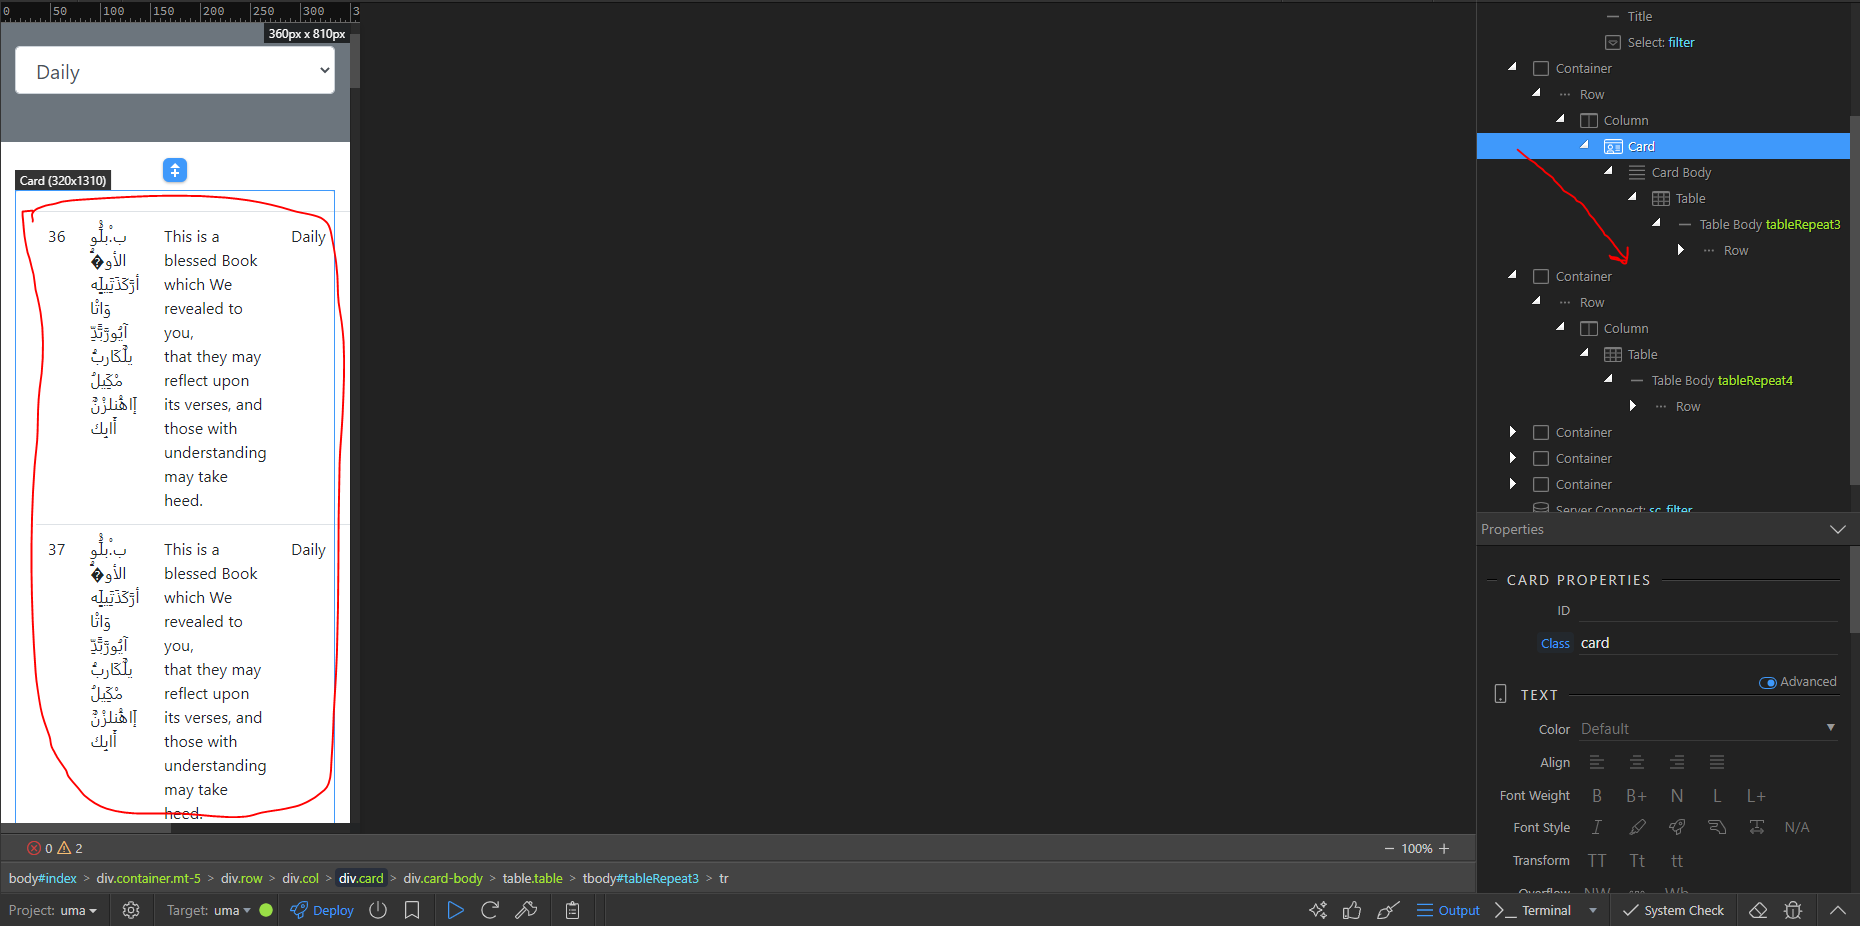The height and width of the screenshot is (926, 1860).
Task: Open the Output tab
Action: (x=1448, y=910)
